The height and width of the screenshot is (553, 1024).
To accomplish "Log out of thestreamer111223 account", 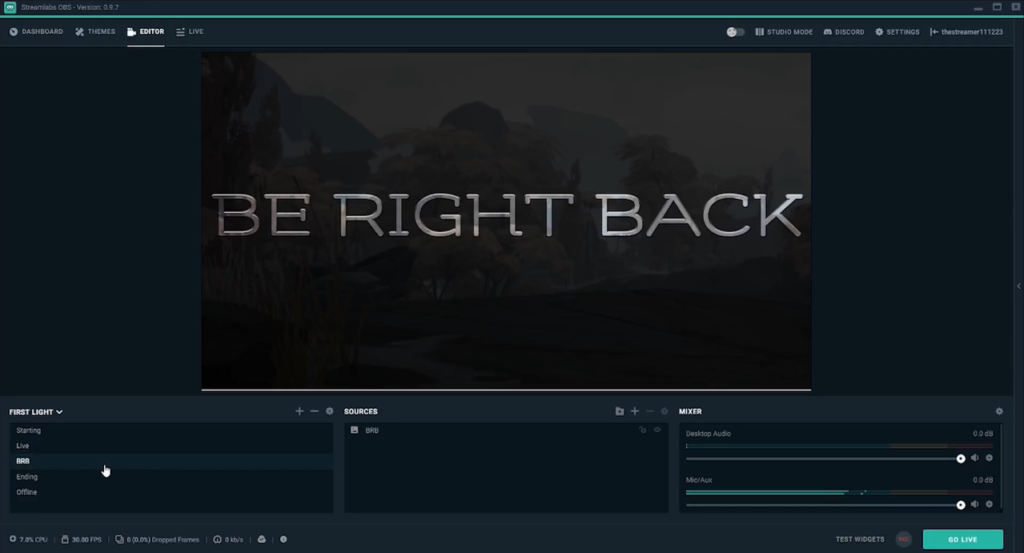I will point(967,32).
